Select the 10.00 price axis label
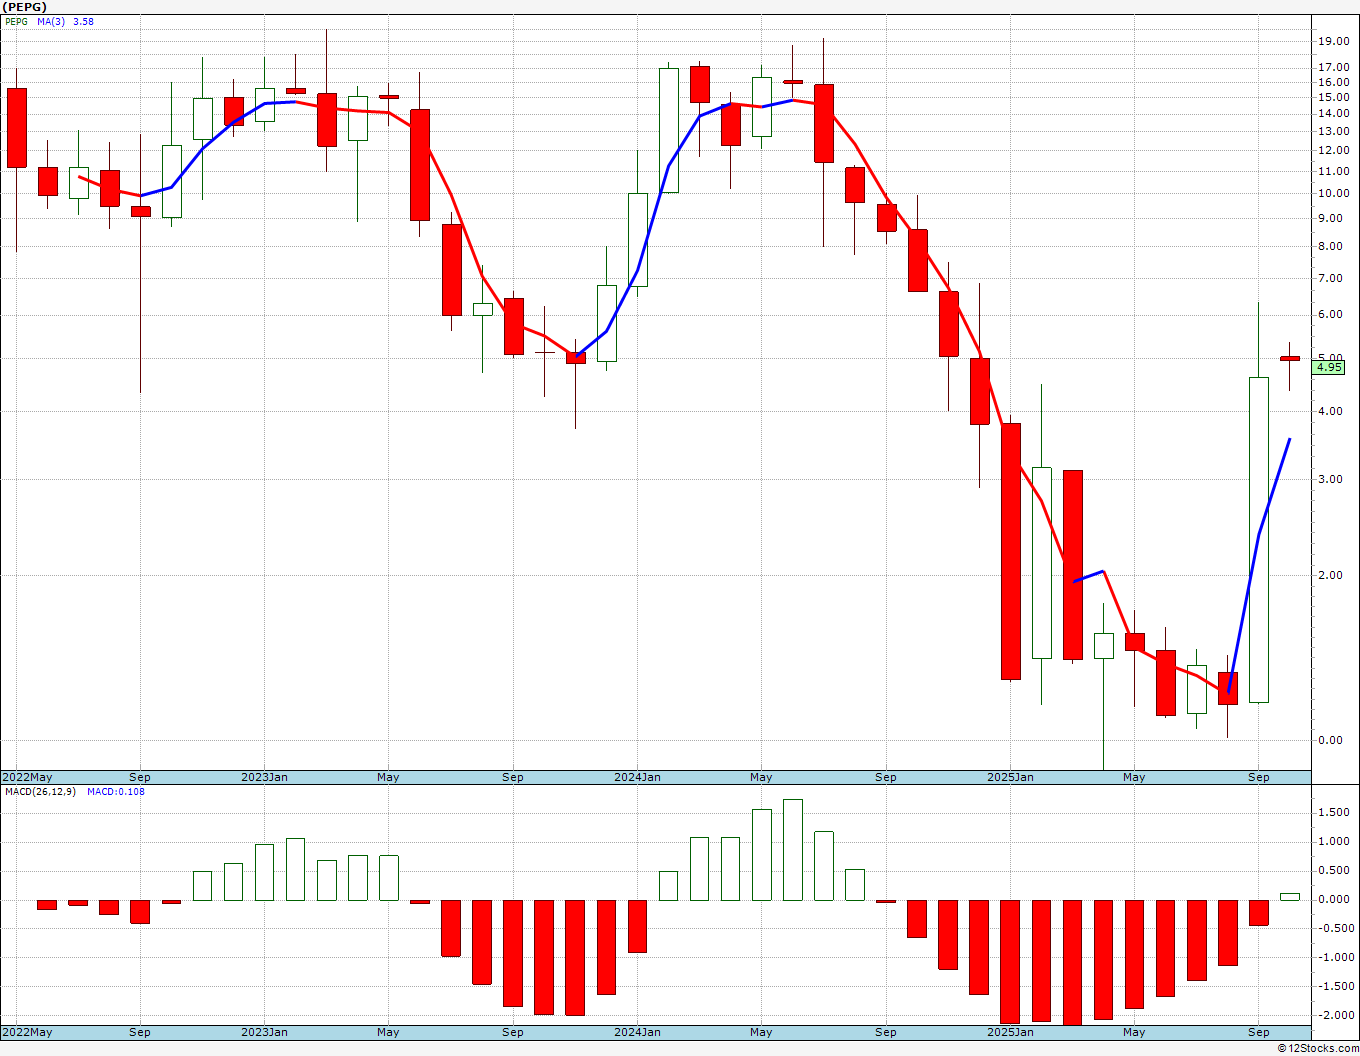This screenshot has height=1056, width=1360. click(1334, 193)
